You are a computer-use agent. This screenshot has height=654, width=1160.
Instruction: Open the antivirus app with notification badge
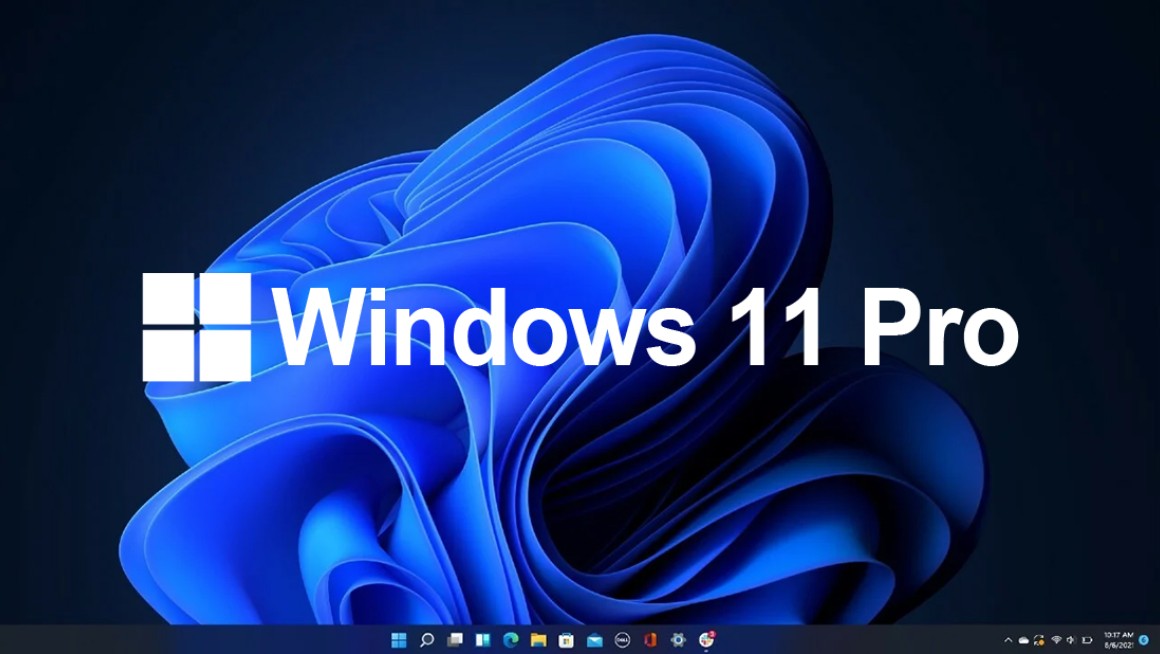(x=705, y=638)
